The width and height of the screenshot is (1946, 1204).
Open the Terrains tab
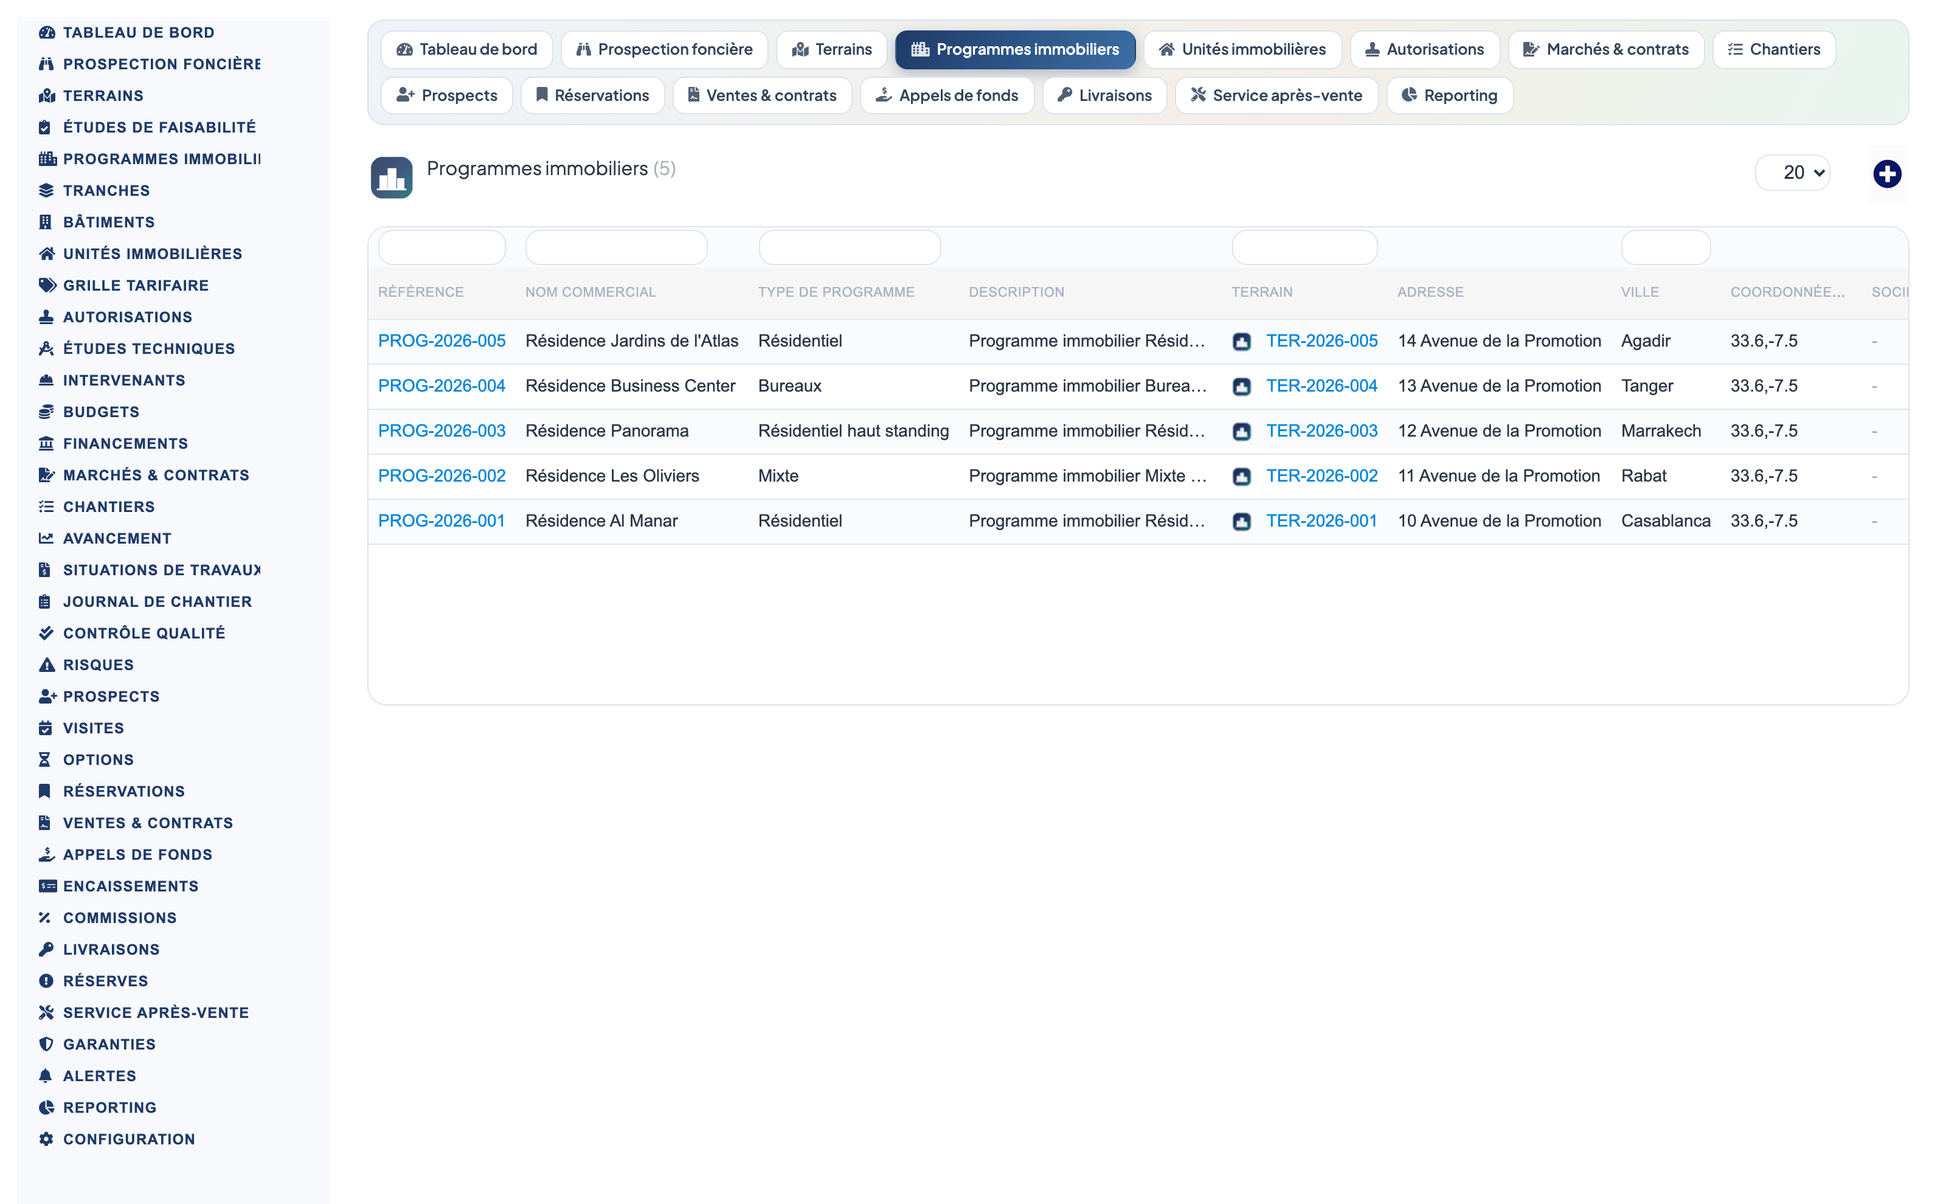[x=831, y=49]
